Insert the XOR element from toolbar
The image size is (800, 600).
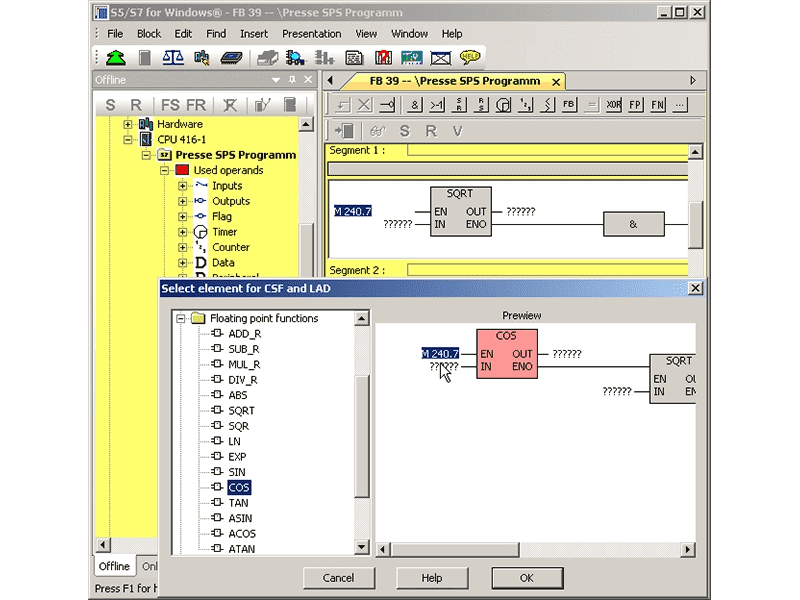(x=613, y=105)
